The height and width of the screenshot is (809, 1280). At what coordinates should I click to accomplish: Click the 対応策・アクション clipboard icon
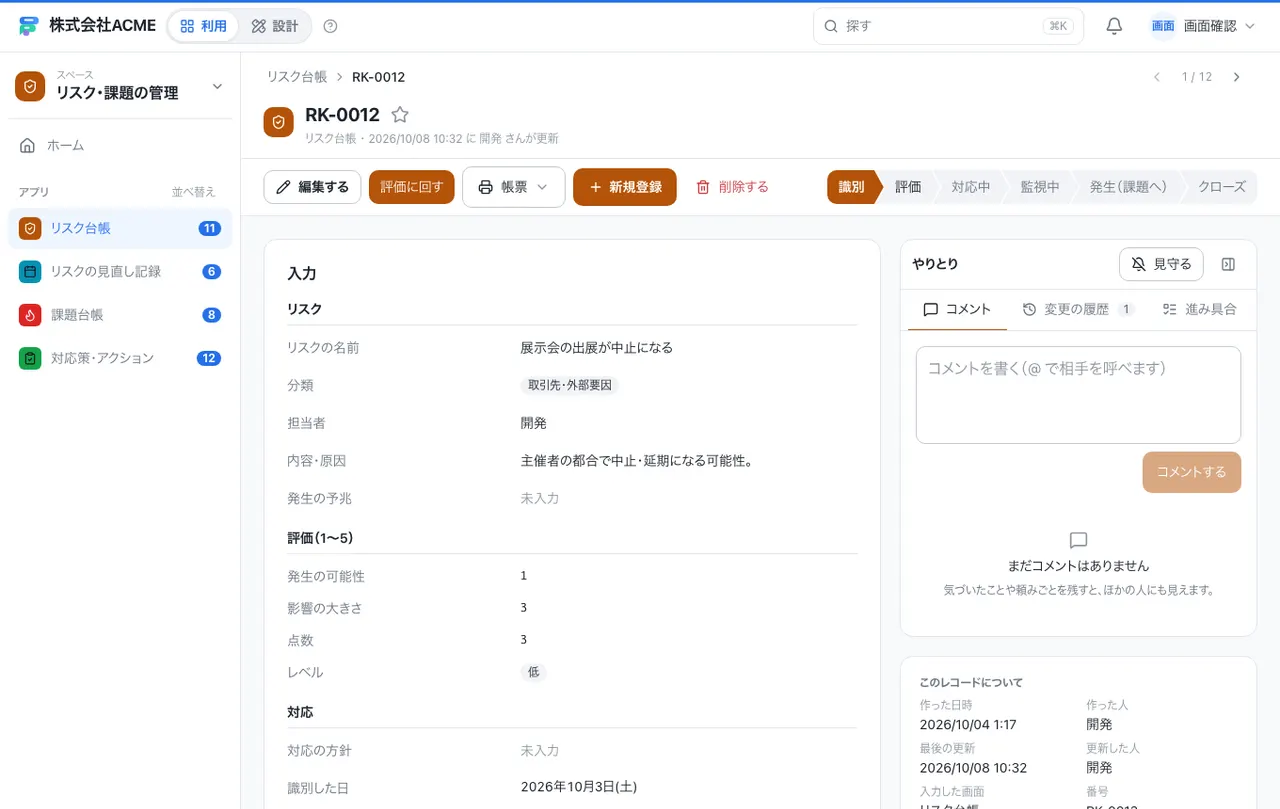point(30,358)
